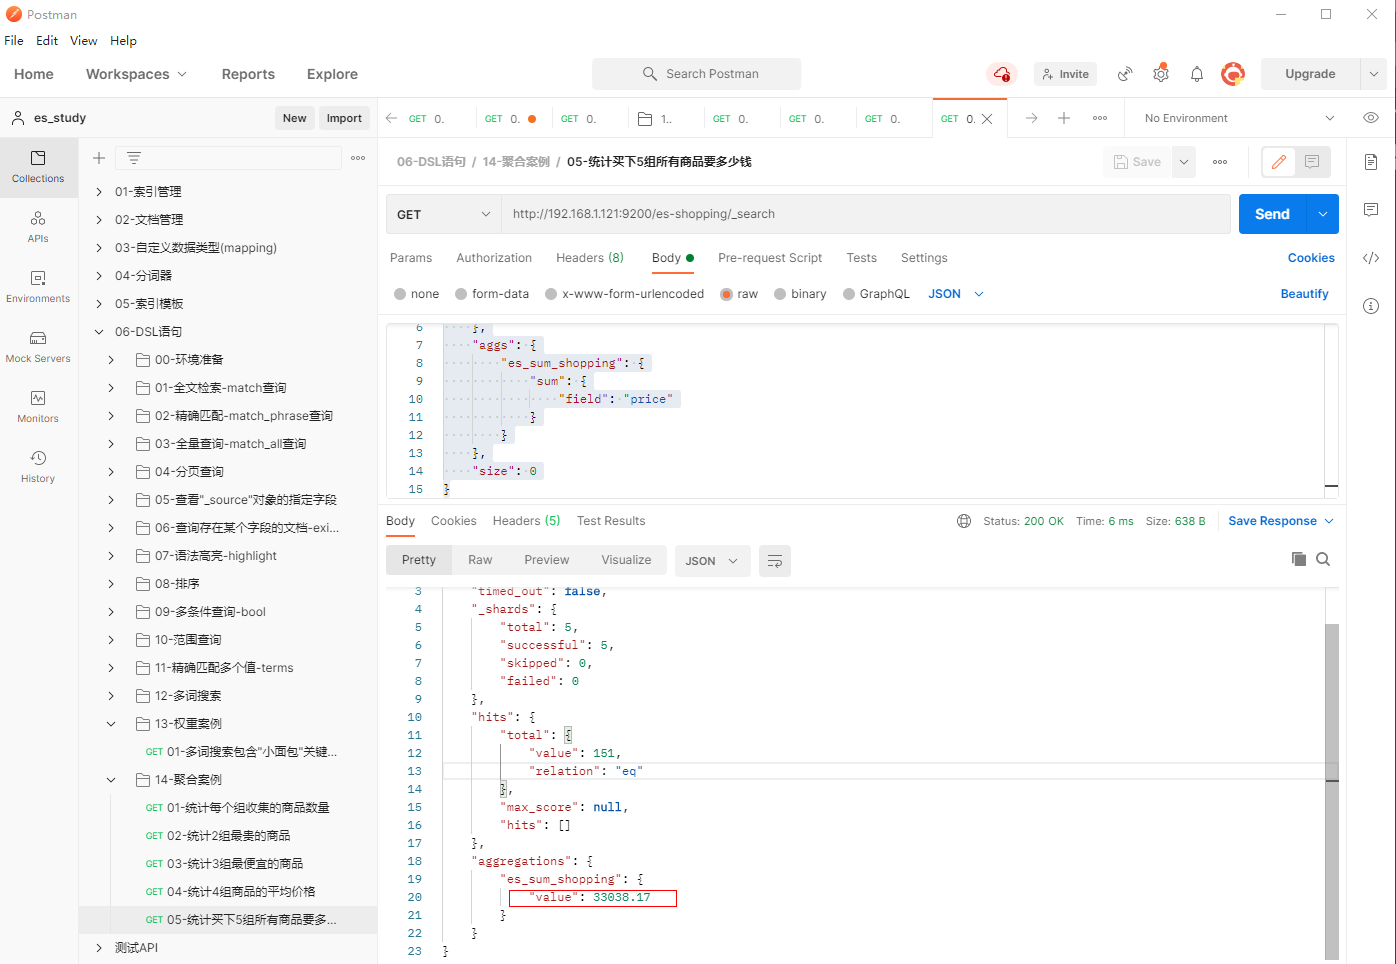
Task: Open the GET method dropdown
Action: [x=443, y=214]
